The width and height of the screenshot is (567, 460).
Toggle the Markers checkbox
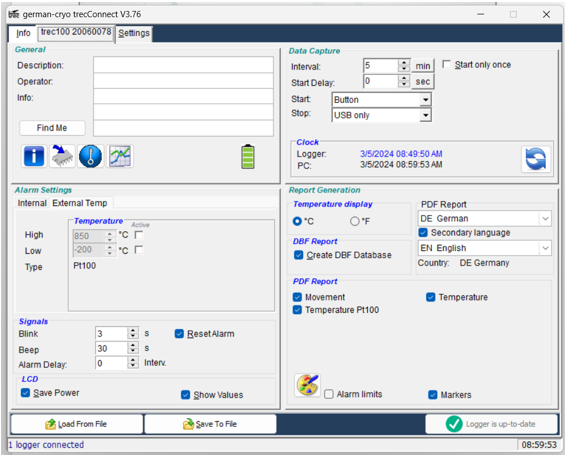click(x=432, y=395)
